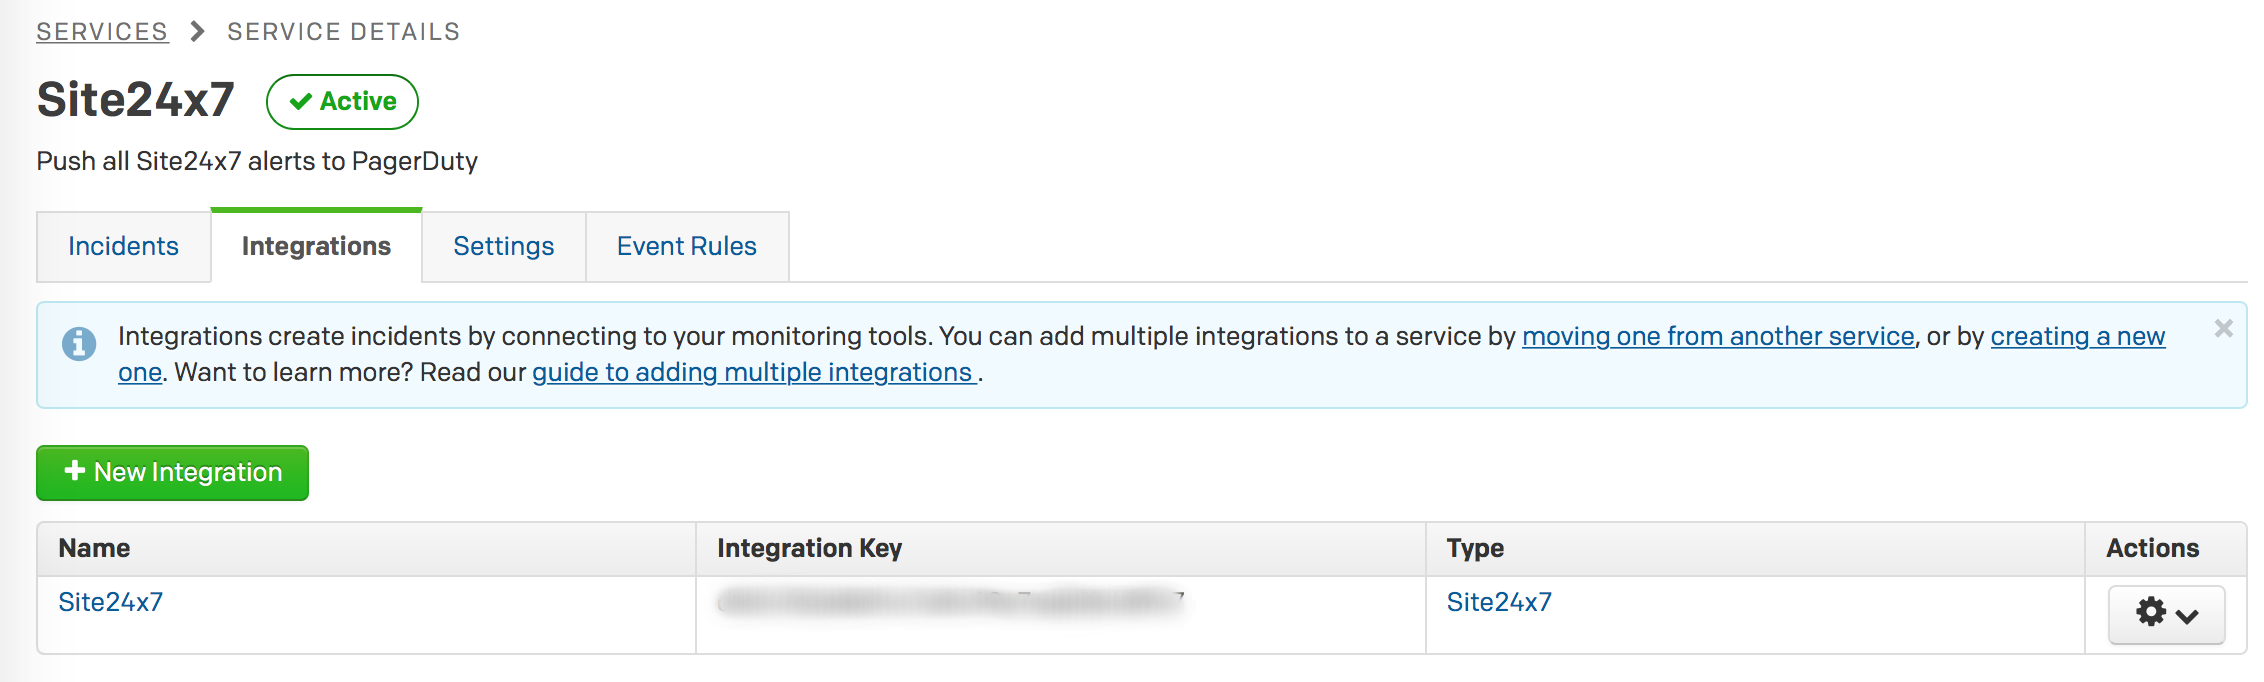Click the green checkmark in the Active badge
The image size is (2264, 682).
pos(299,101)
